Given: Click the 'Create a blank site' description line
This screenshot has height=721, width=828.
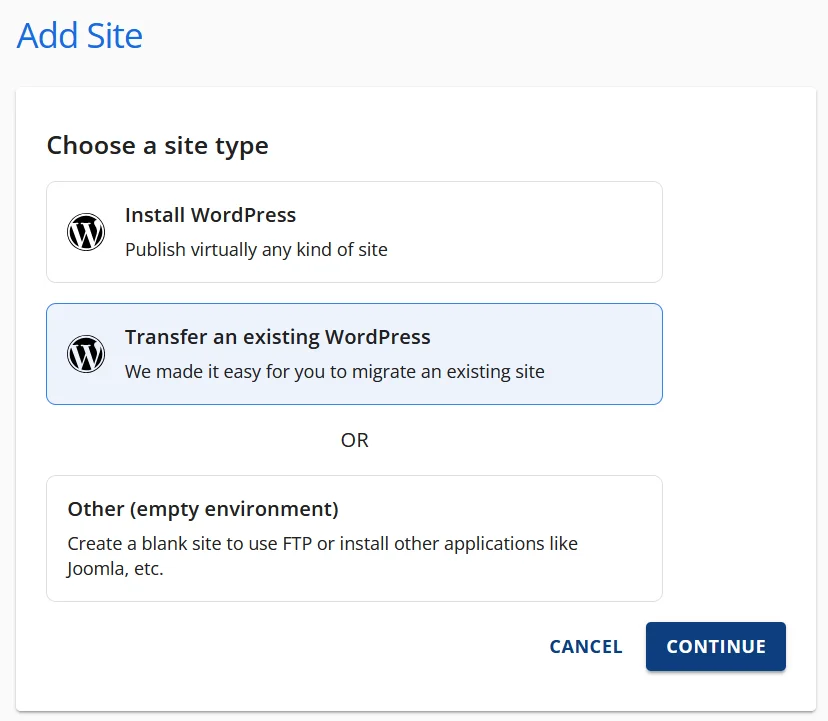Looking at the screenshot, I should (322, 544).
